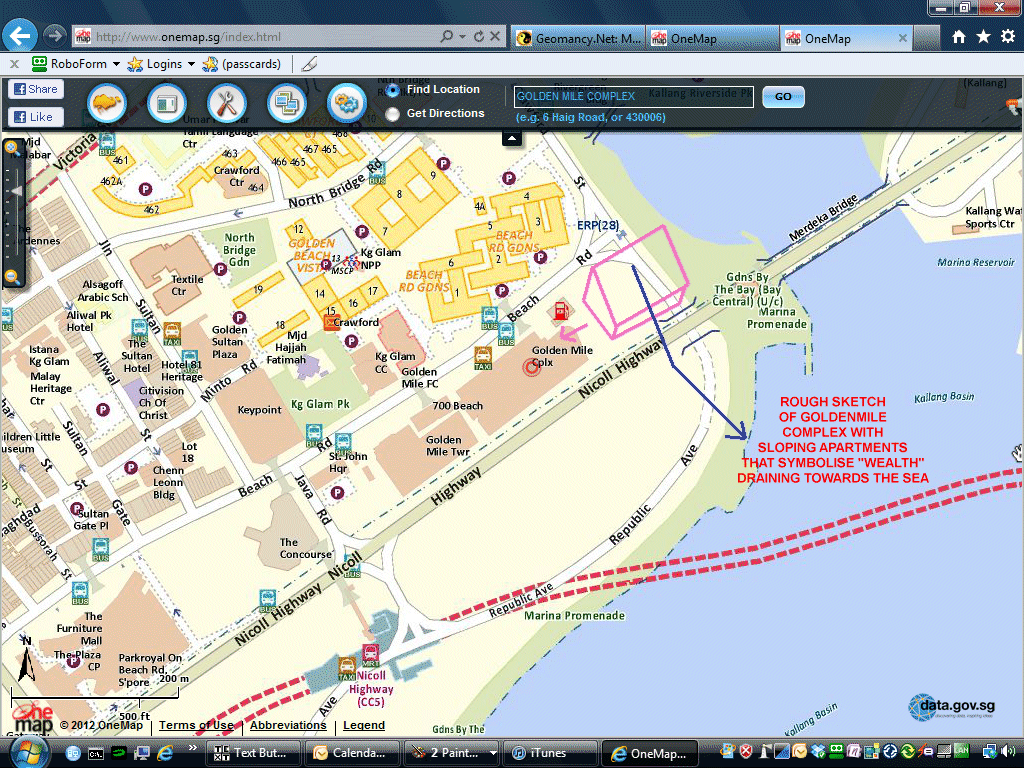Image resolution: width=1024 pixels, height=768 pixels.
Task: Expand the Logins dropdown
Action: coord(190,64)
